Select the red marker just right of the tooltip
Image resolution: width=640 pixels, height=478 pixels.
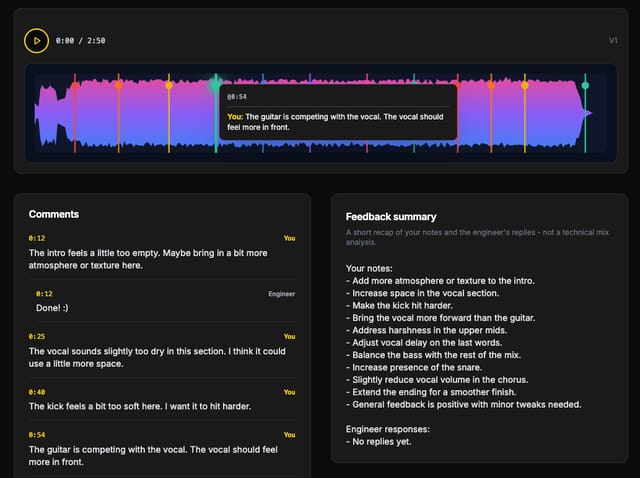(x=458, y=85)
